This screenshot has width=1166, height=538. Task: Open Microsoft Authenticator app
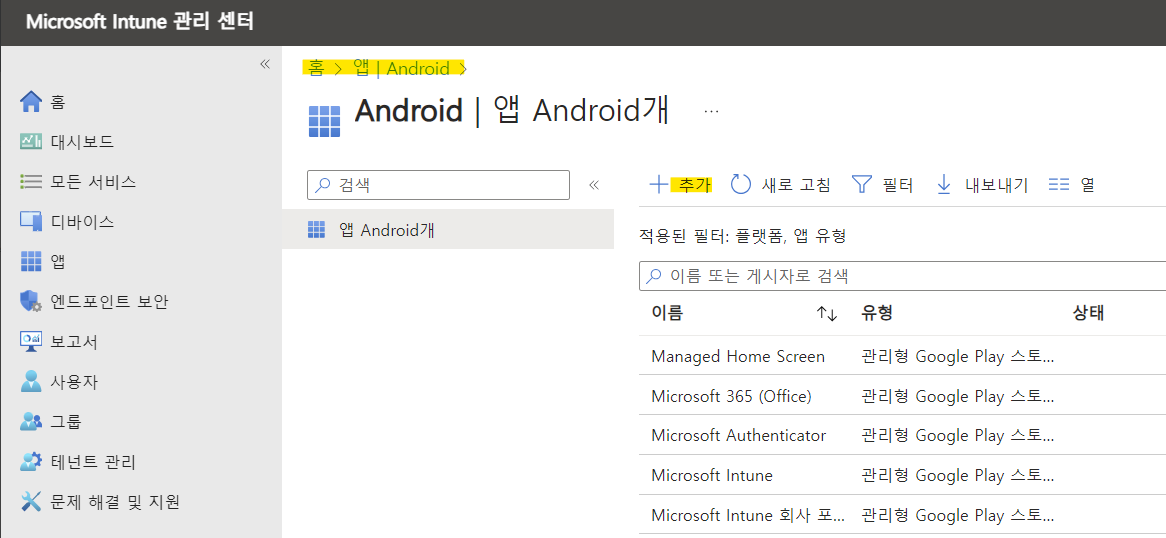tap(738, 435)
